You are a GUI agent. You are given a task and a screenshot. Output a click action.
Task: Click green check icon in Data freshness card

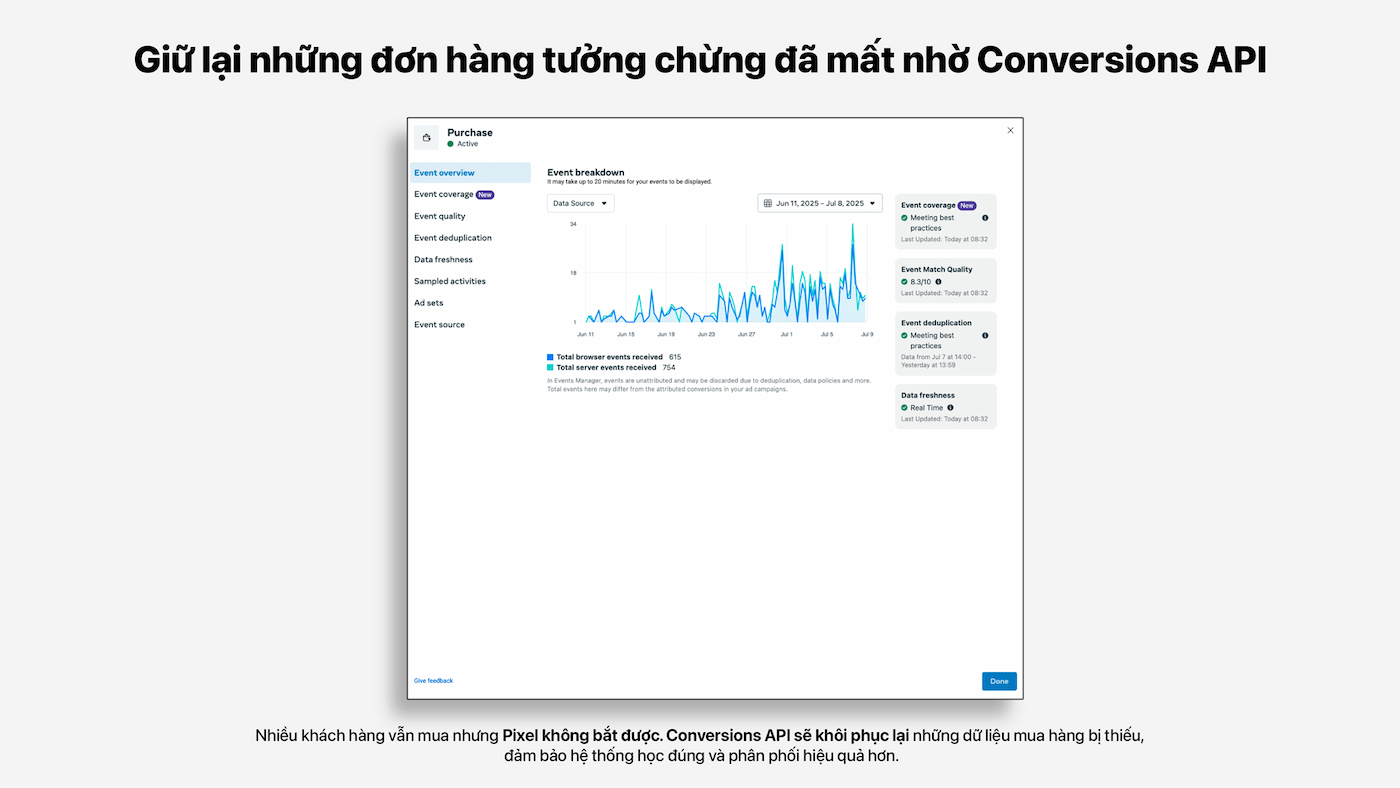tap(904, 408)
